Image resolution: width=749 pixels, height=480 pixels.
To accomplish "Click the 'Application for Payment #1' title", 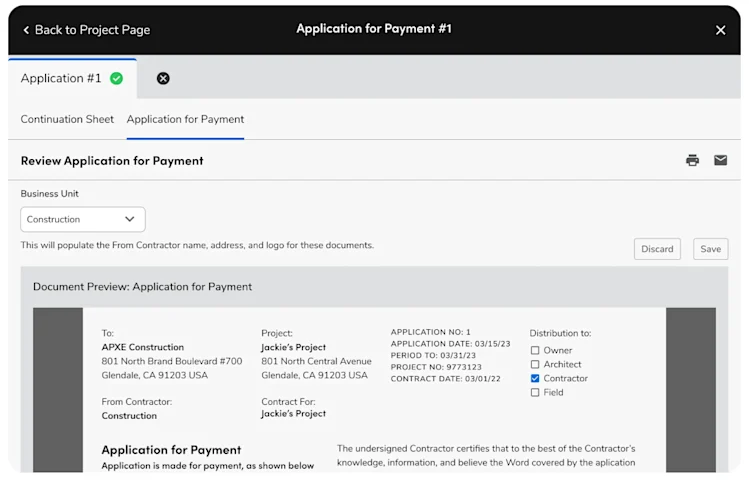I will (x=374, y=29).
